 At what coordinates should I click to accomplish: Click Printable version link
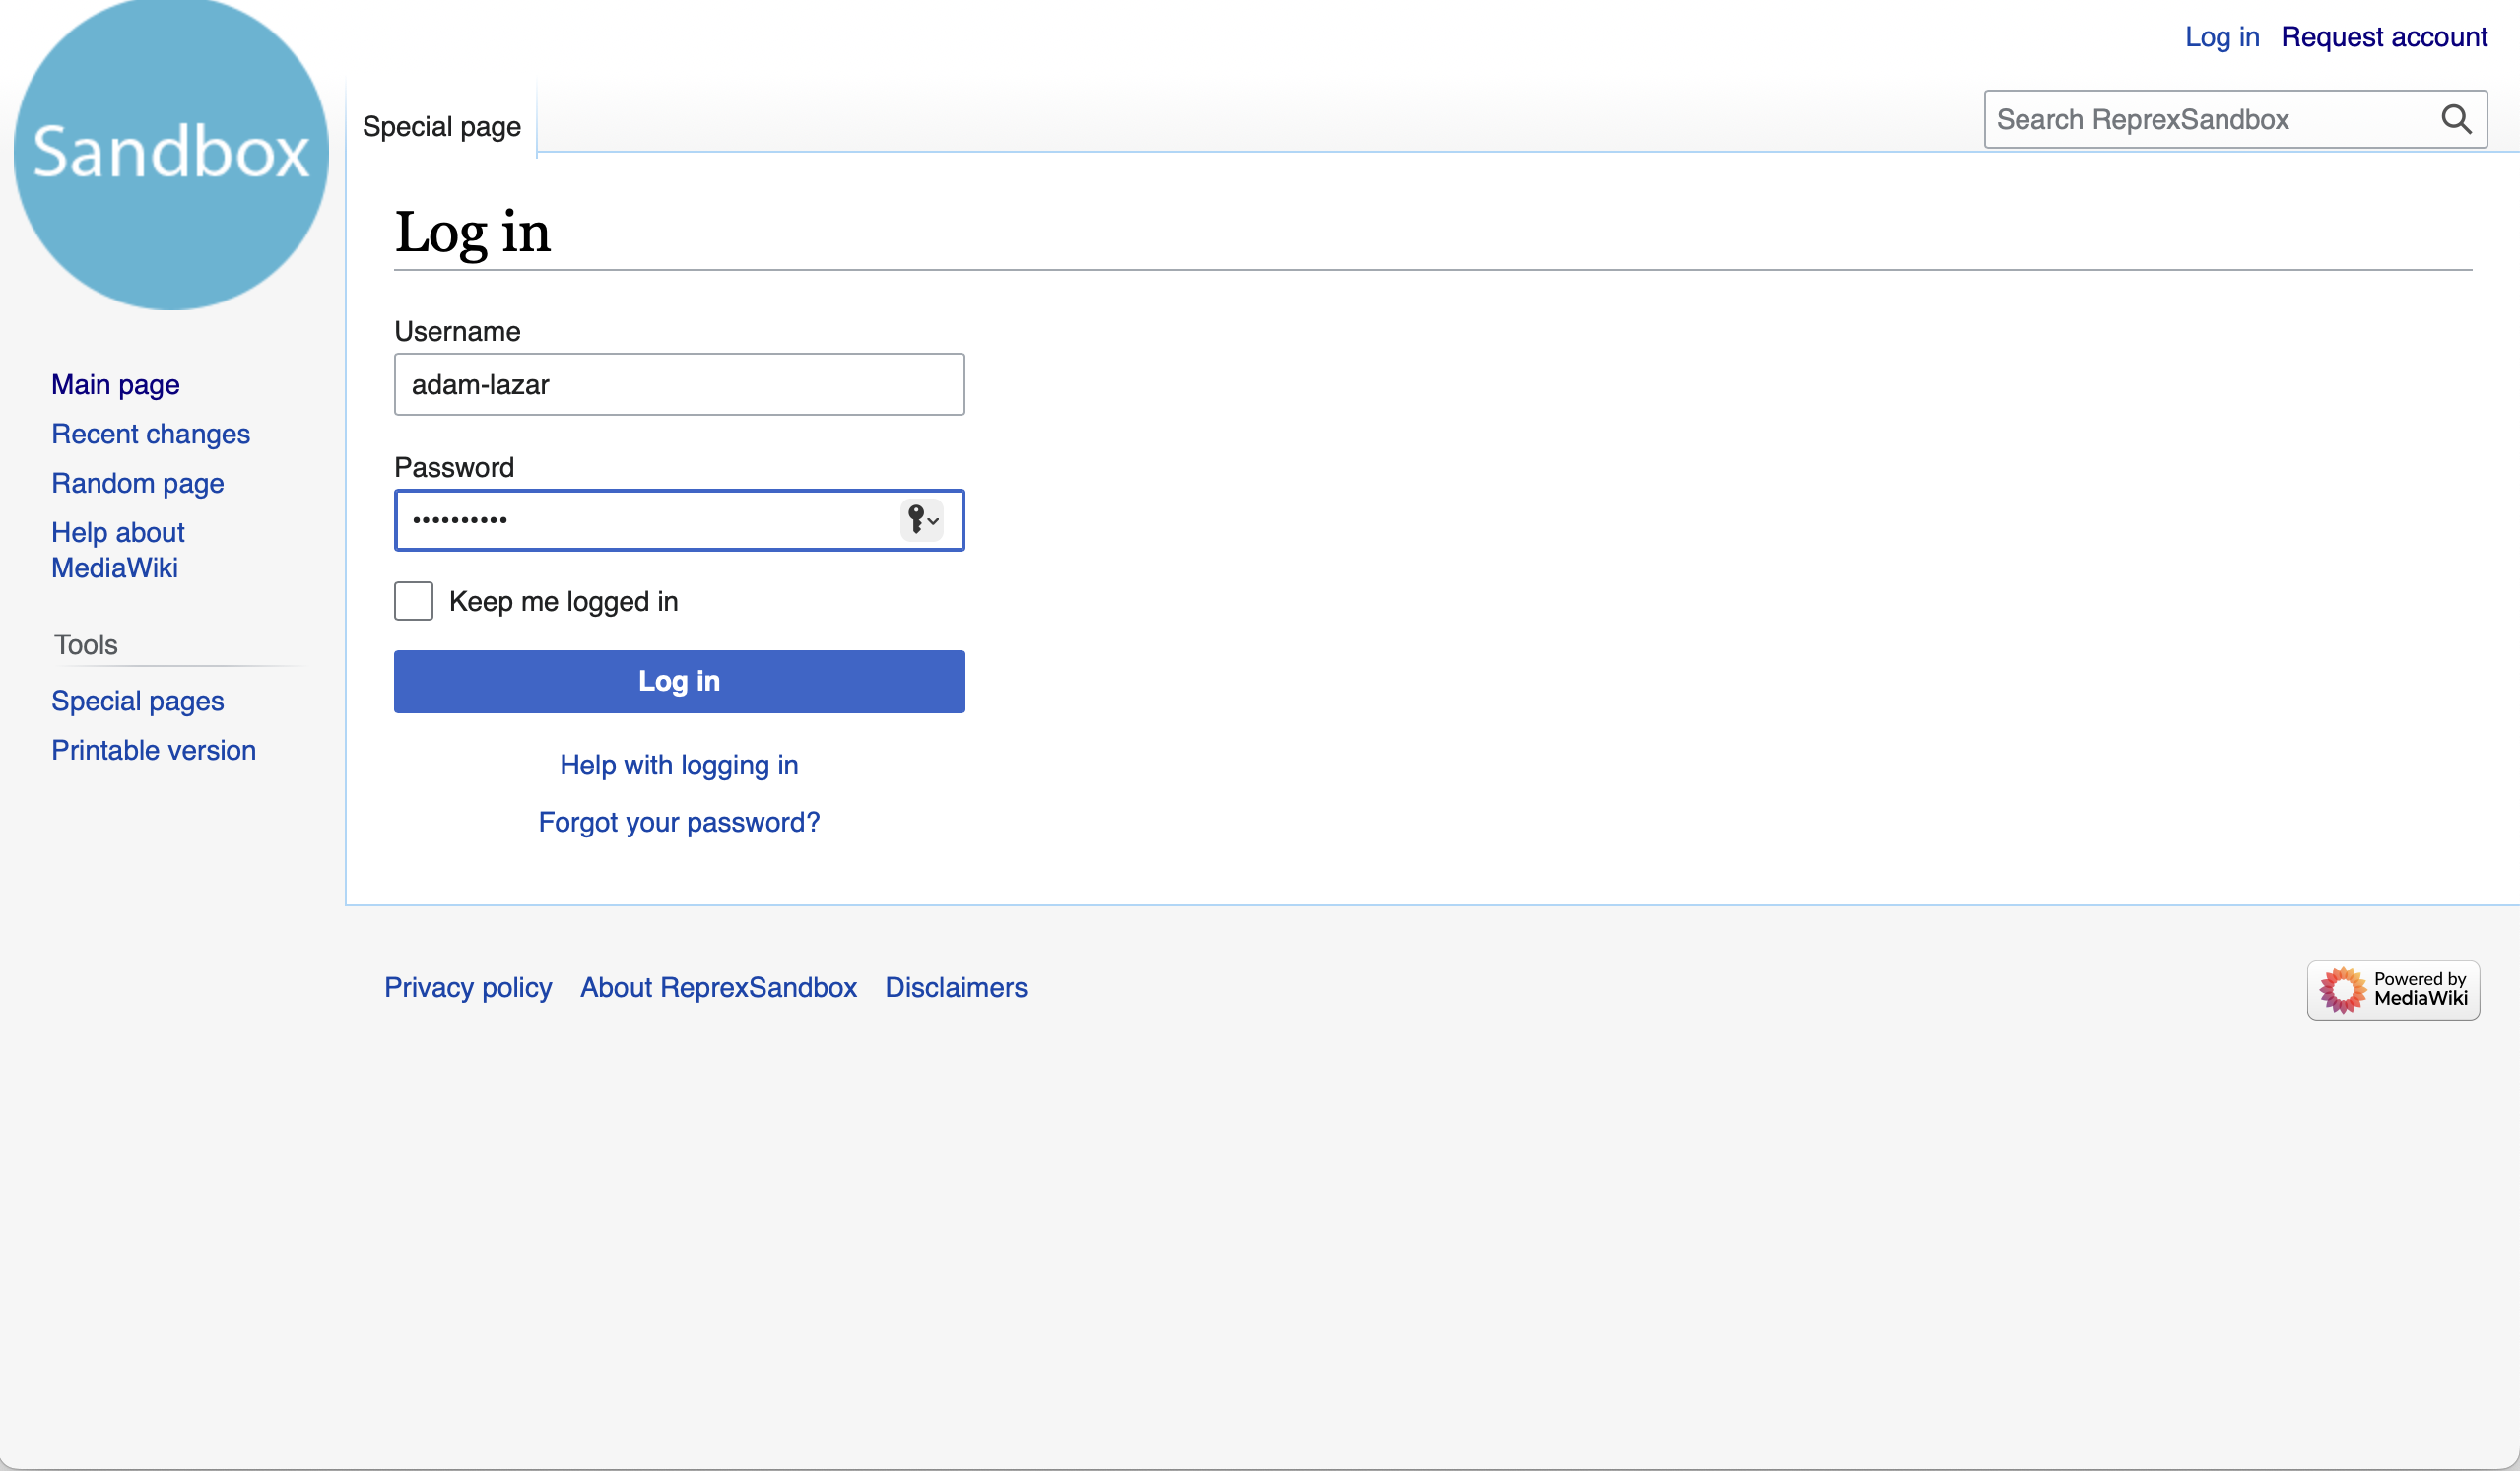click(153, 750)
